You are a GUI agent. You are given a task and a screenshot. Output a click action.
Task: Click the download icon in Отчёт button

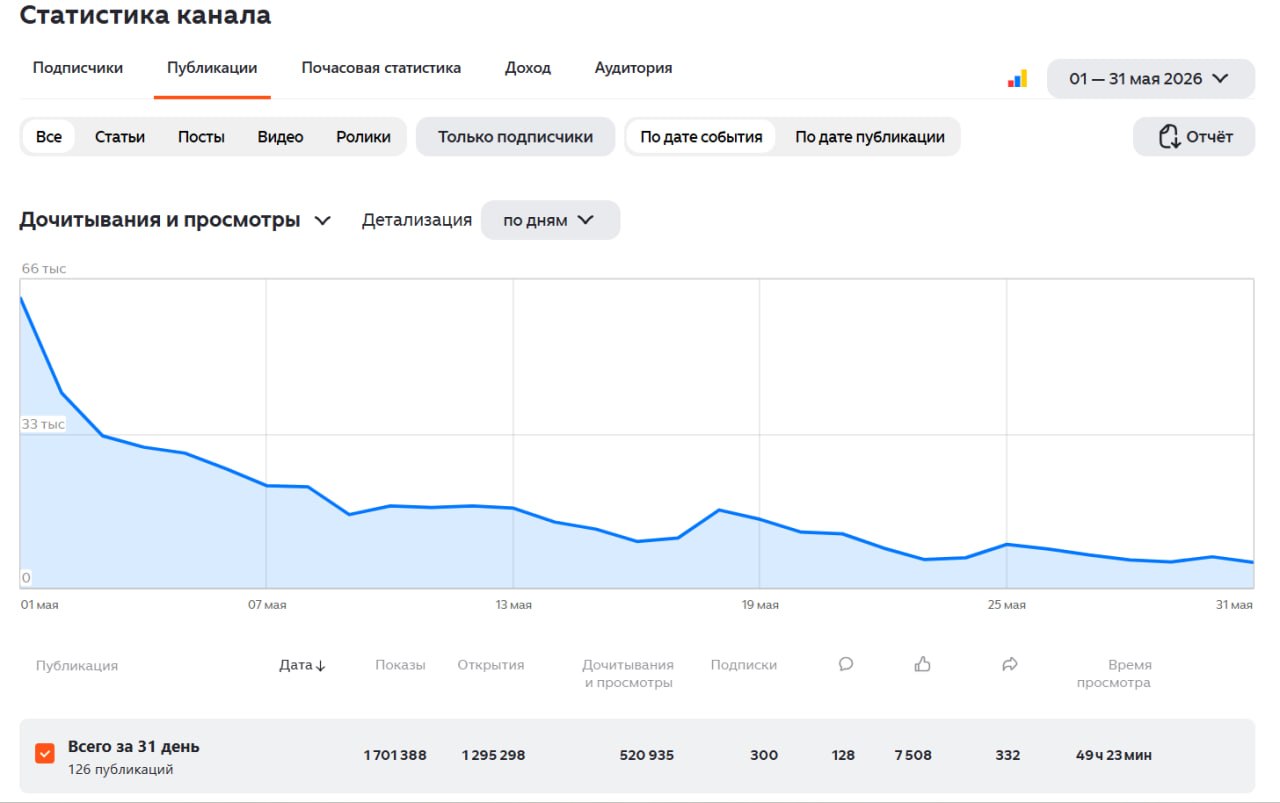[x=1169, y=137]
